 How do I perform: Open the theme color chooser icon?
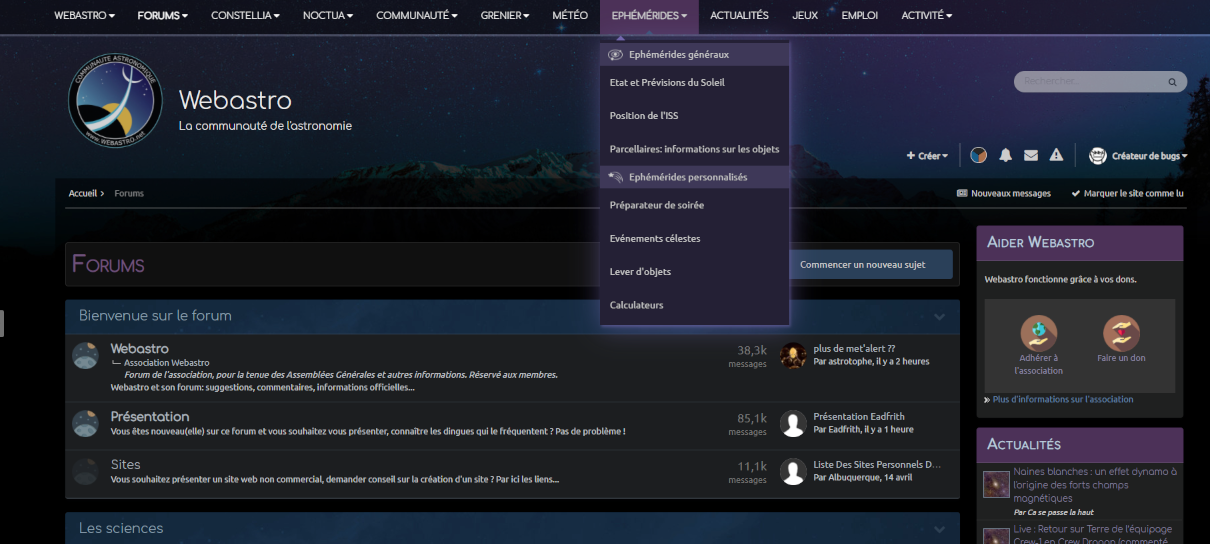click(979, 155)
